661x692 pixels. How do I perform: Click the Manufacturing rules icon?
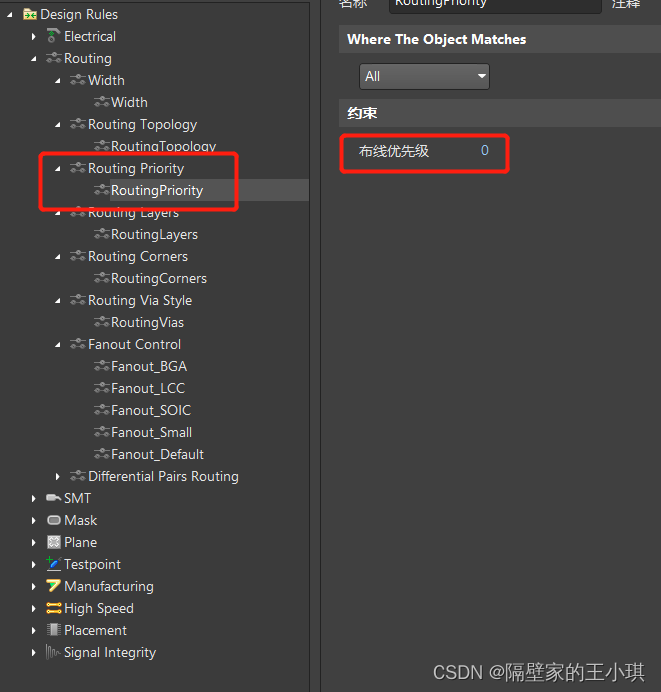(53, 586)
